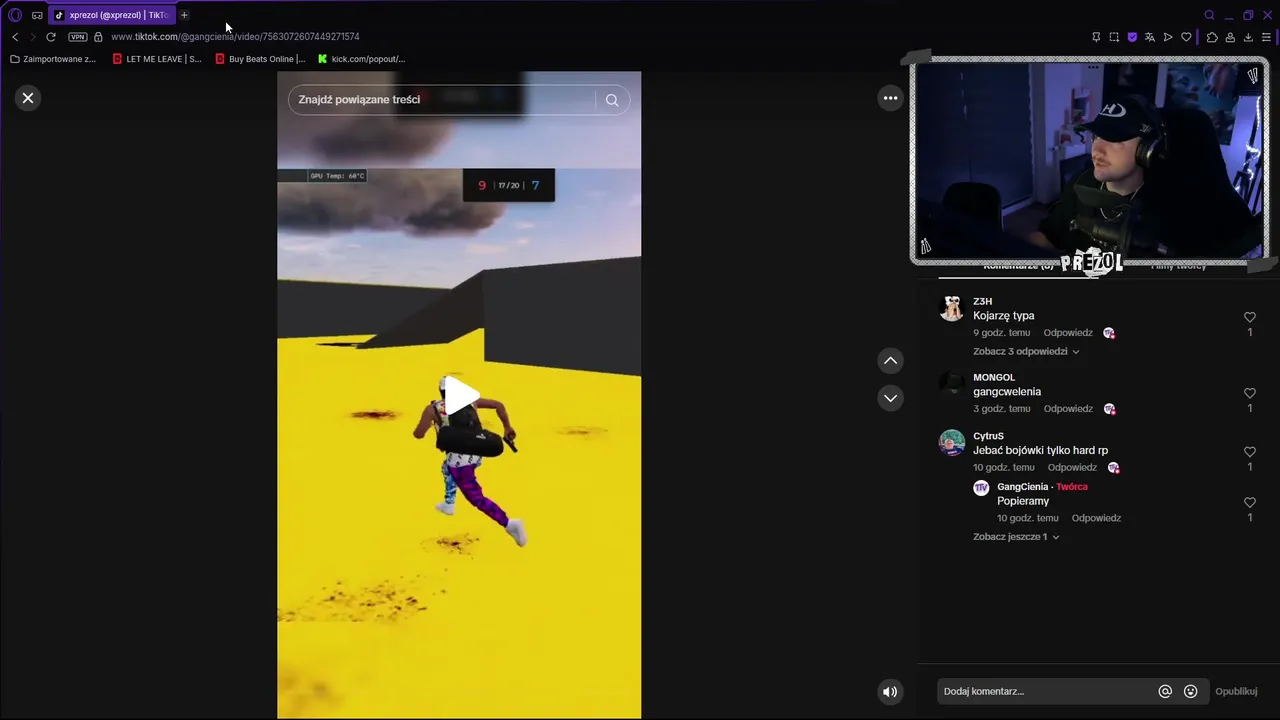Open the Opera menu logo
Image resolution: width=1280 pixels, height=720 pixels.
[15, 15]
